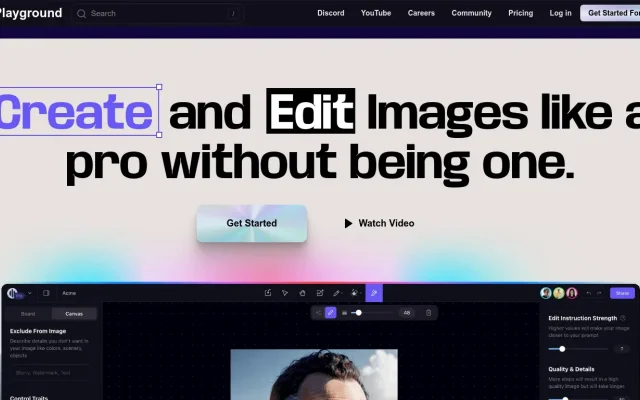Click Watch Video play button
640x400 pixels.
379,223
